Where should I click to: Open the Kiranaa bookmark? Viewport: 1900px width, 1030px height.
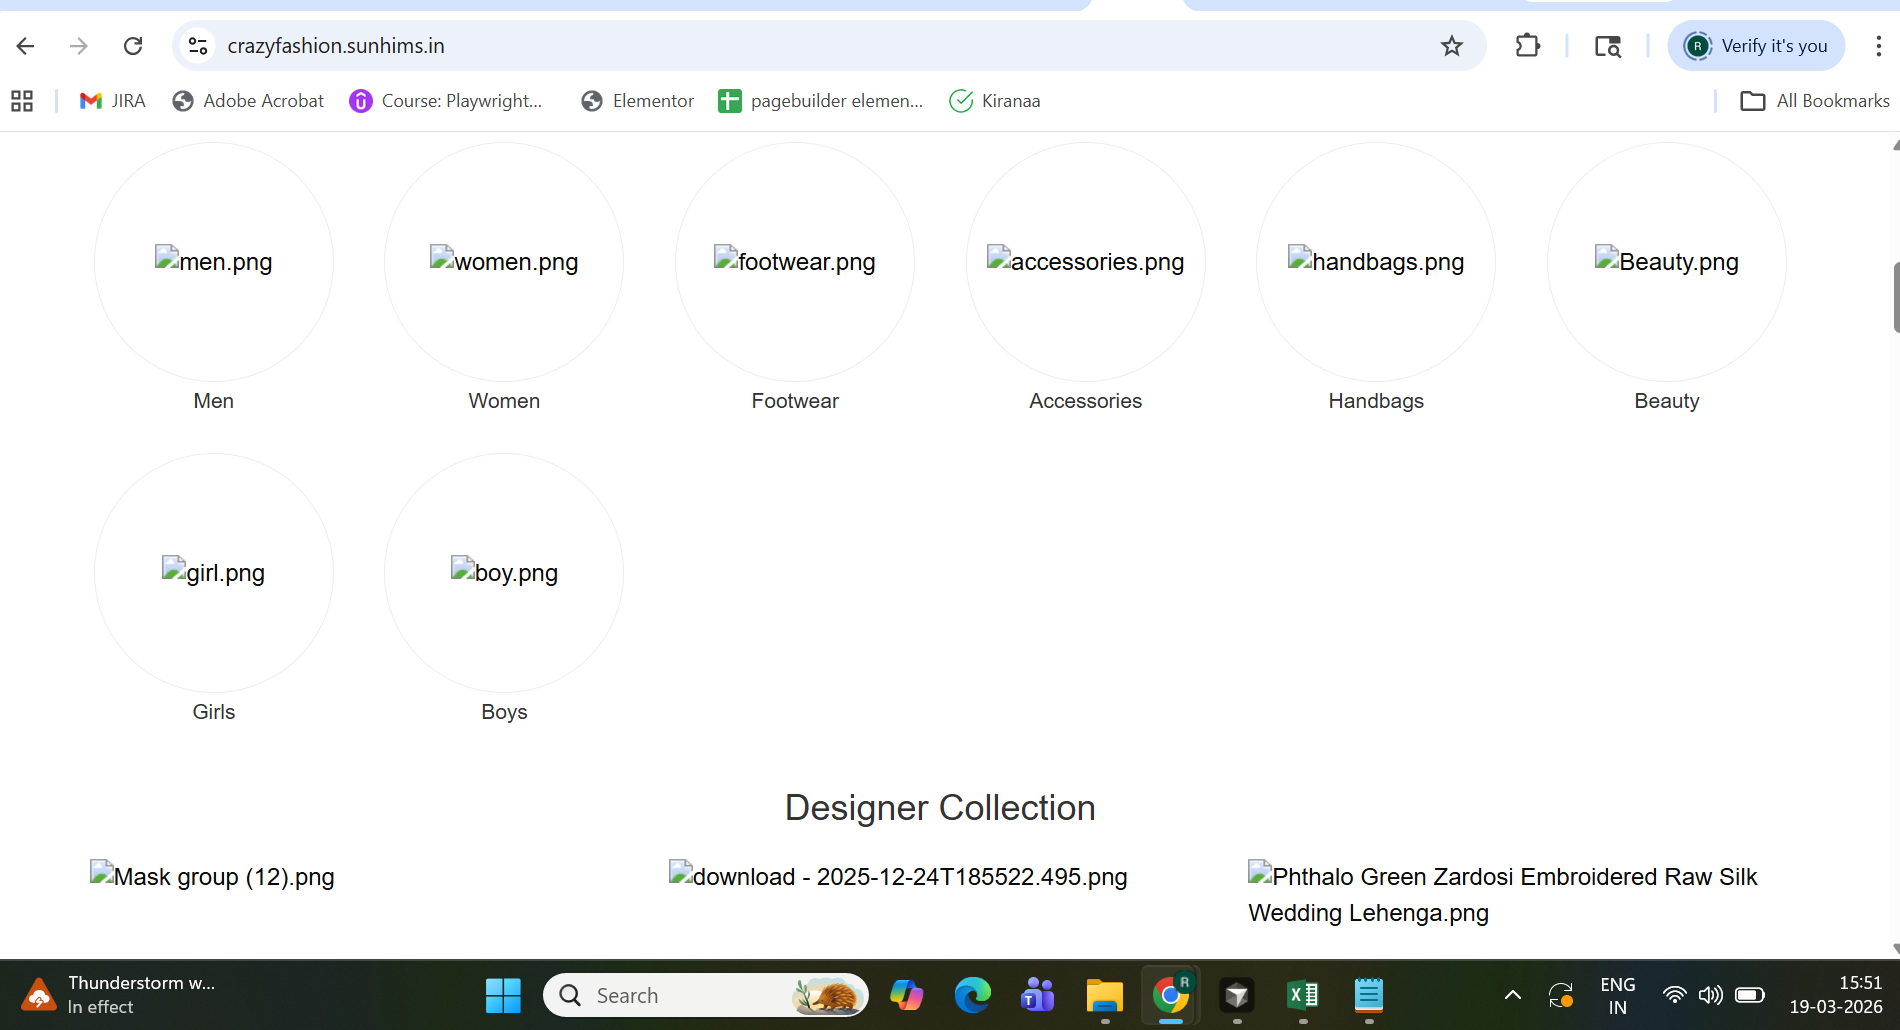995,101
